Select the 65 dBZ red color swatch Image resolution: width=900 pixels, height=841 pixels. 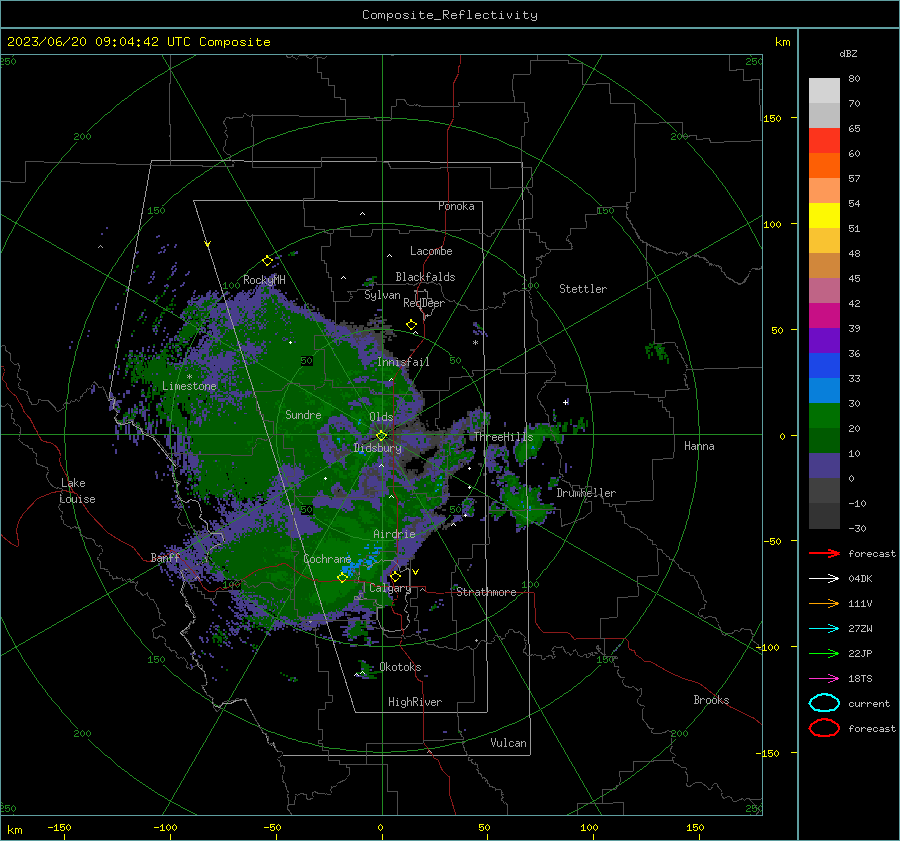click(x=824, y=140)
